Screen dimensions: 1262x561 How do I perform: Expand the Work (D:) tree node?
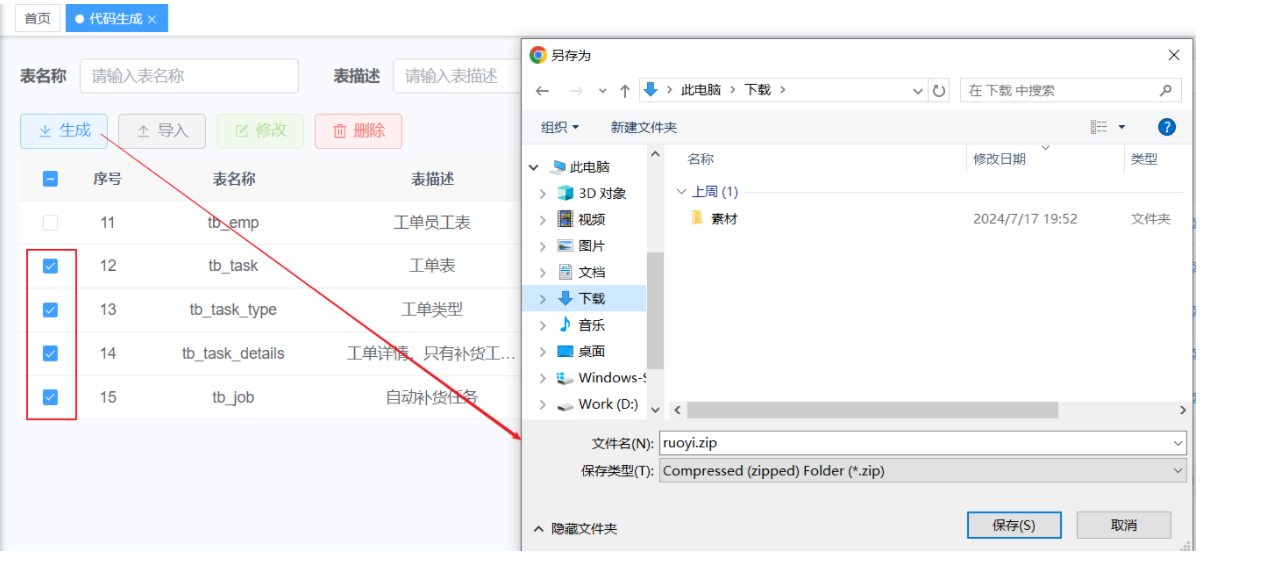click(x=543, y=404)
